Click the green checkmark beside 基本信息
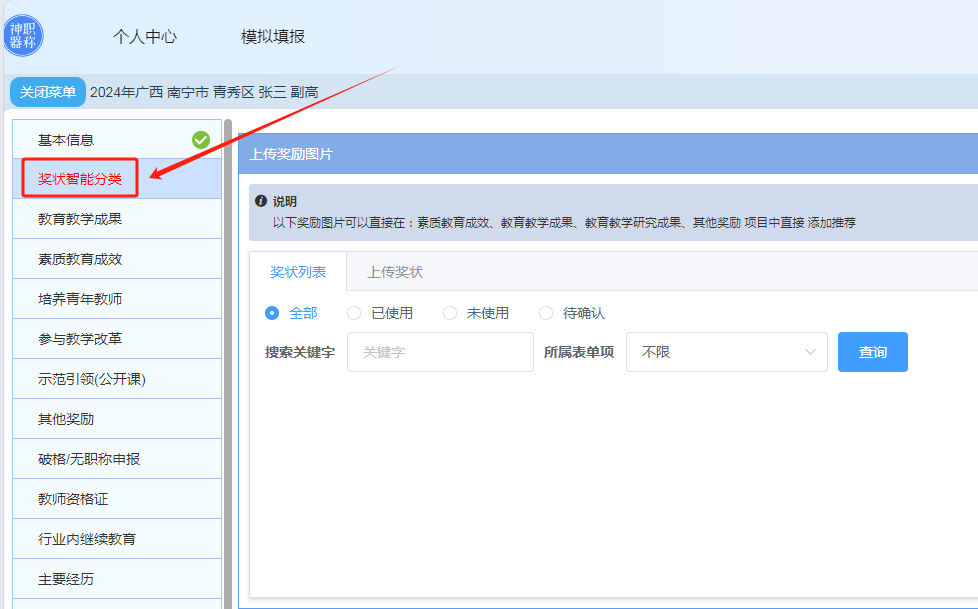Image resolution: width=978 pixels, height=609 pixels. pos(201,140)
